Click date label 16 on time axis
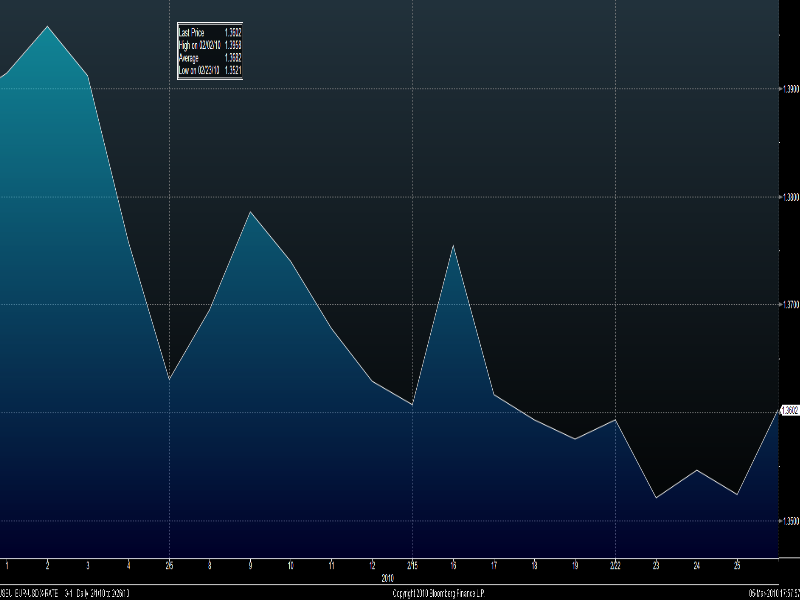800x600 pixels. click(x=453, y=565)
